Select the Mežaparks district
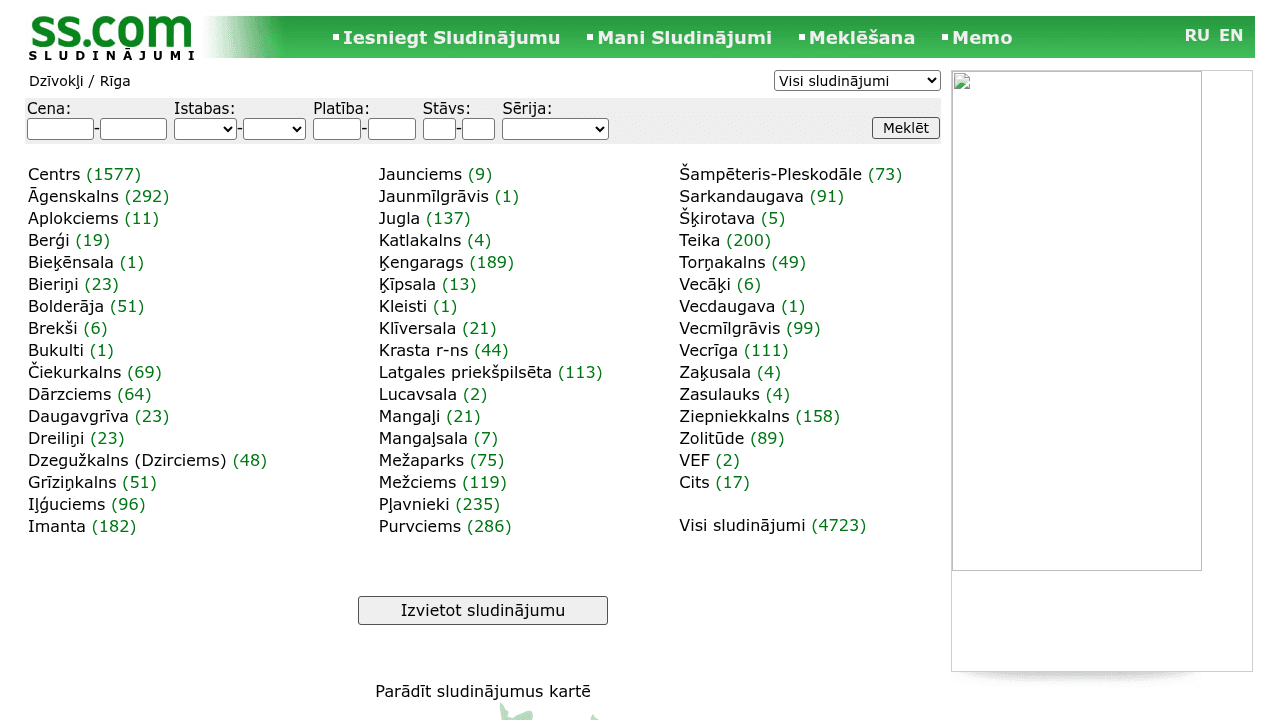 pyautogui.click(x=421, y=460)
